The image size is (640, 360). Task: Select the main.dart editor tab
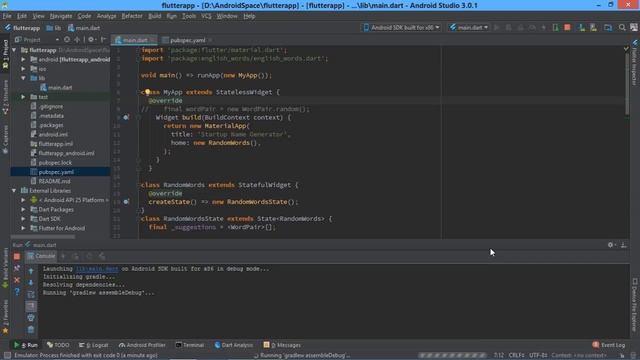[x=135, y=40]
